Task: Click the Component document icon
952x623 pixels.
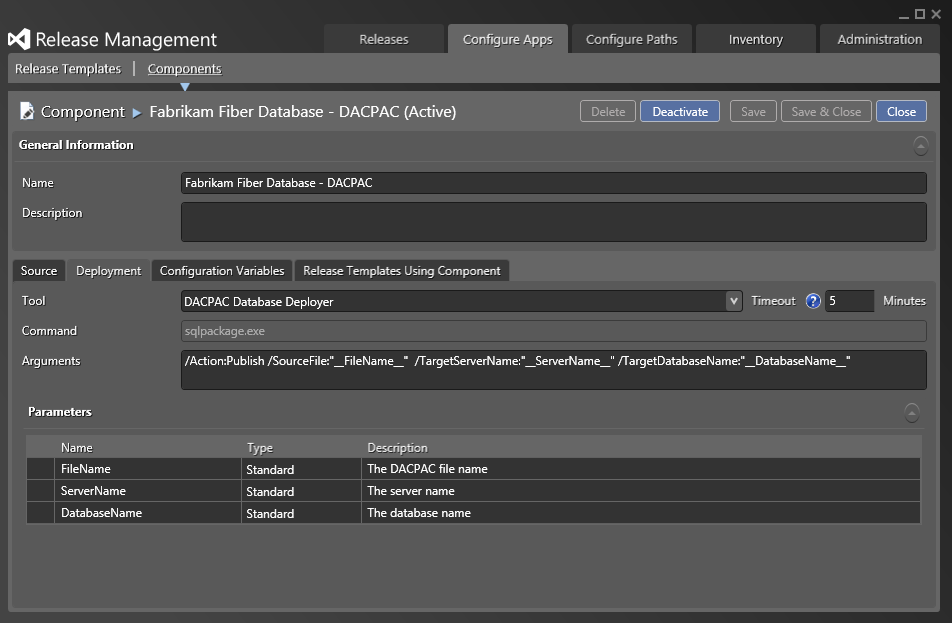Action: [27, 111]
